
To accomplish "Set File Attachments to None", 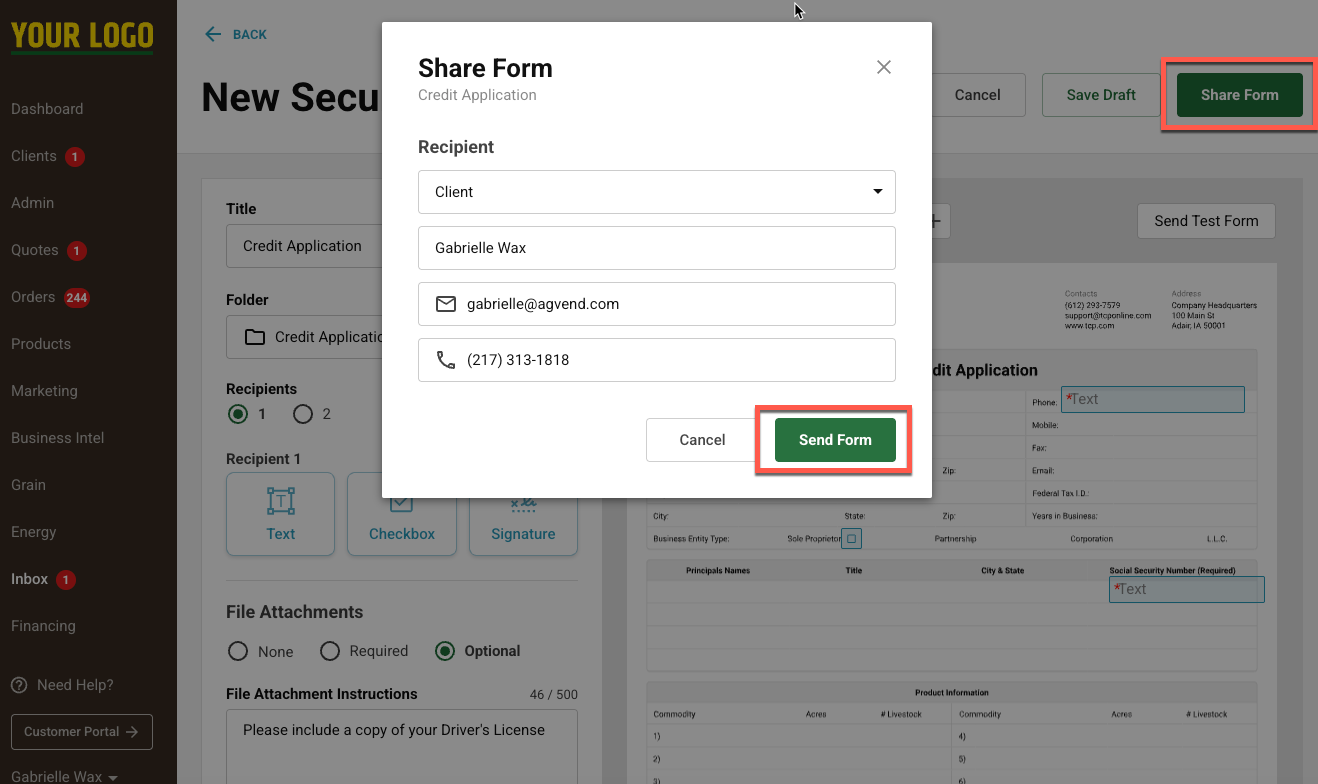I will pyautogui.click(x=237, y=651).
